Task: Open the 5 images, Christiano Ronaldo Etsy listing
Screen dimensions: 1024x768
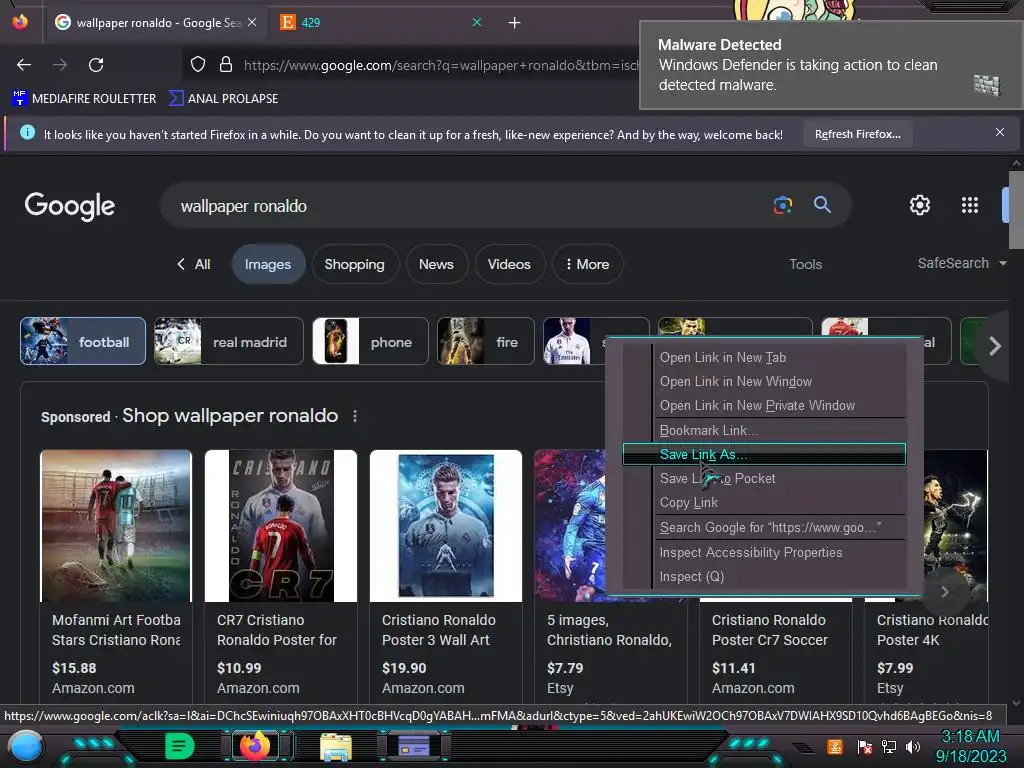Action: coord(609,630)
